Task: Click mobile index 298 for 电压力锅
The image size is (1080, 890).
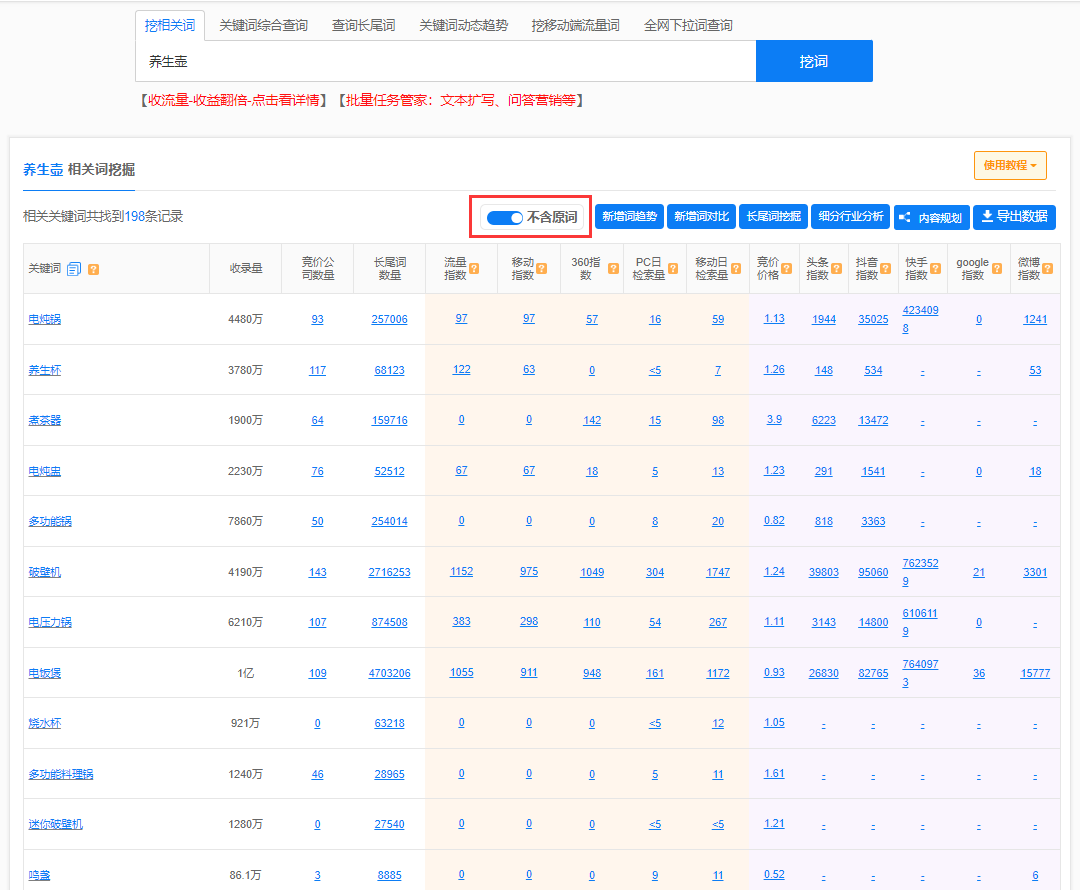Action: [529, 621]
